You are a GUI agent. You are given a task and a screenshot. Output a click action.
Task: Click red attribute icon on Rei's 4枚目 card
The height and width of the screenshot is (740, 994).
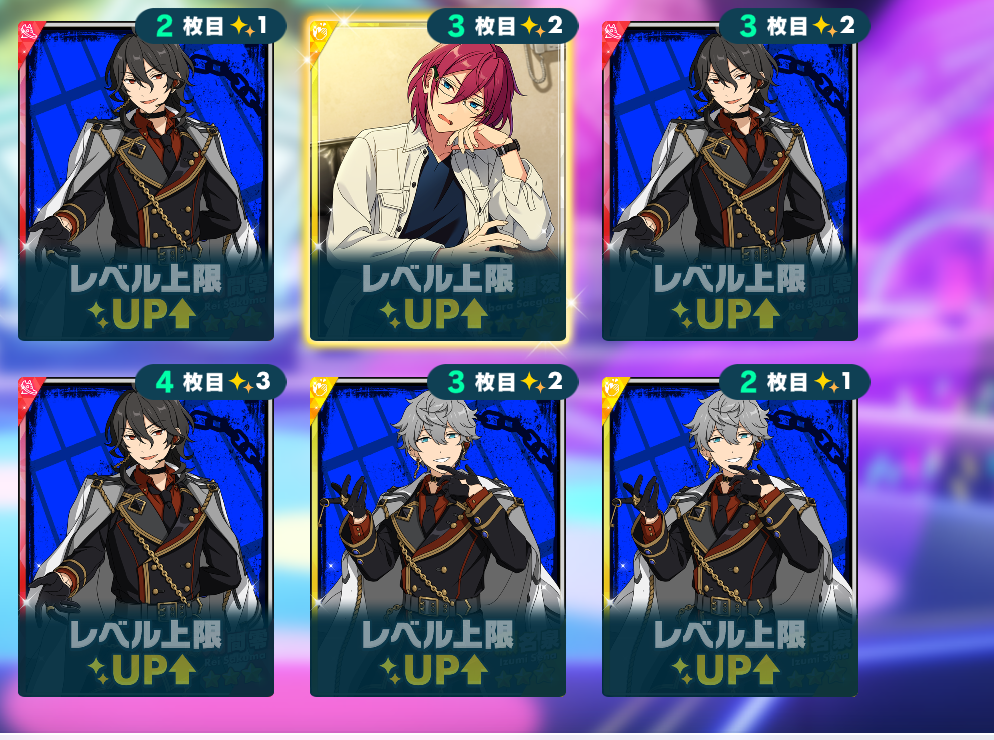pyautogui.click(x=29, y=387)
